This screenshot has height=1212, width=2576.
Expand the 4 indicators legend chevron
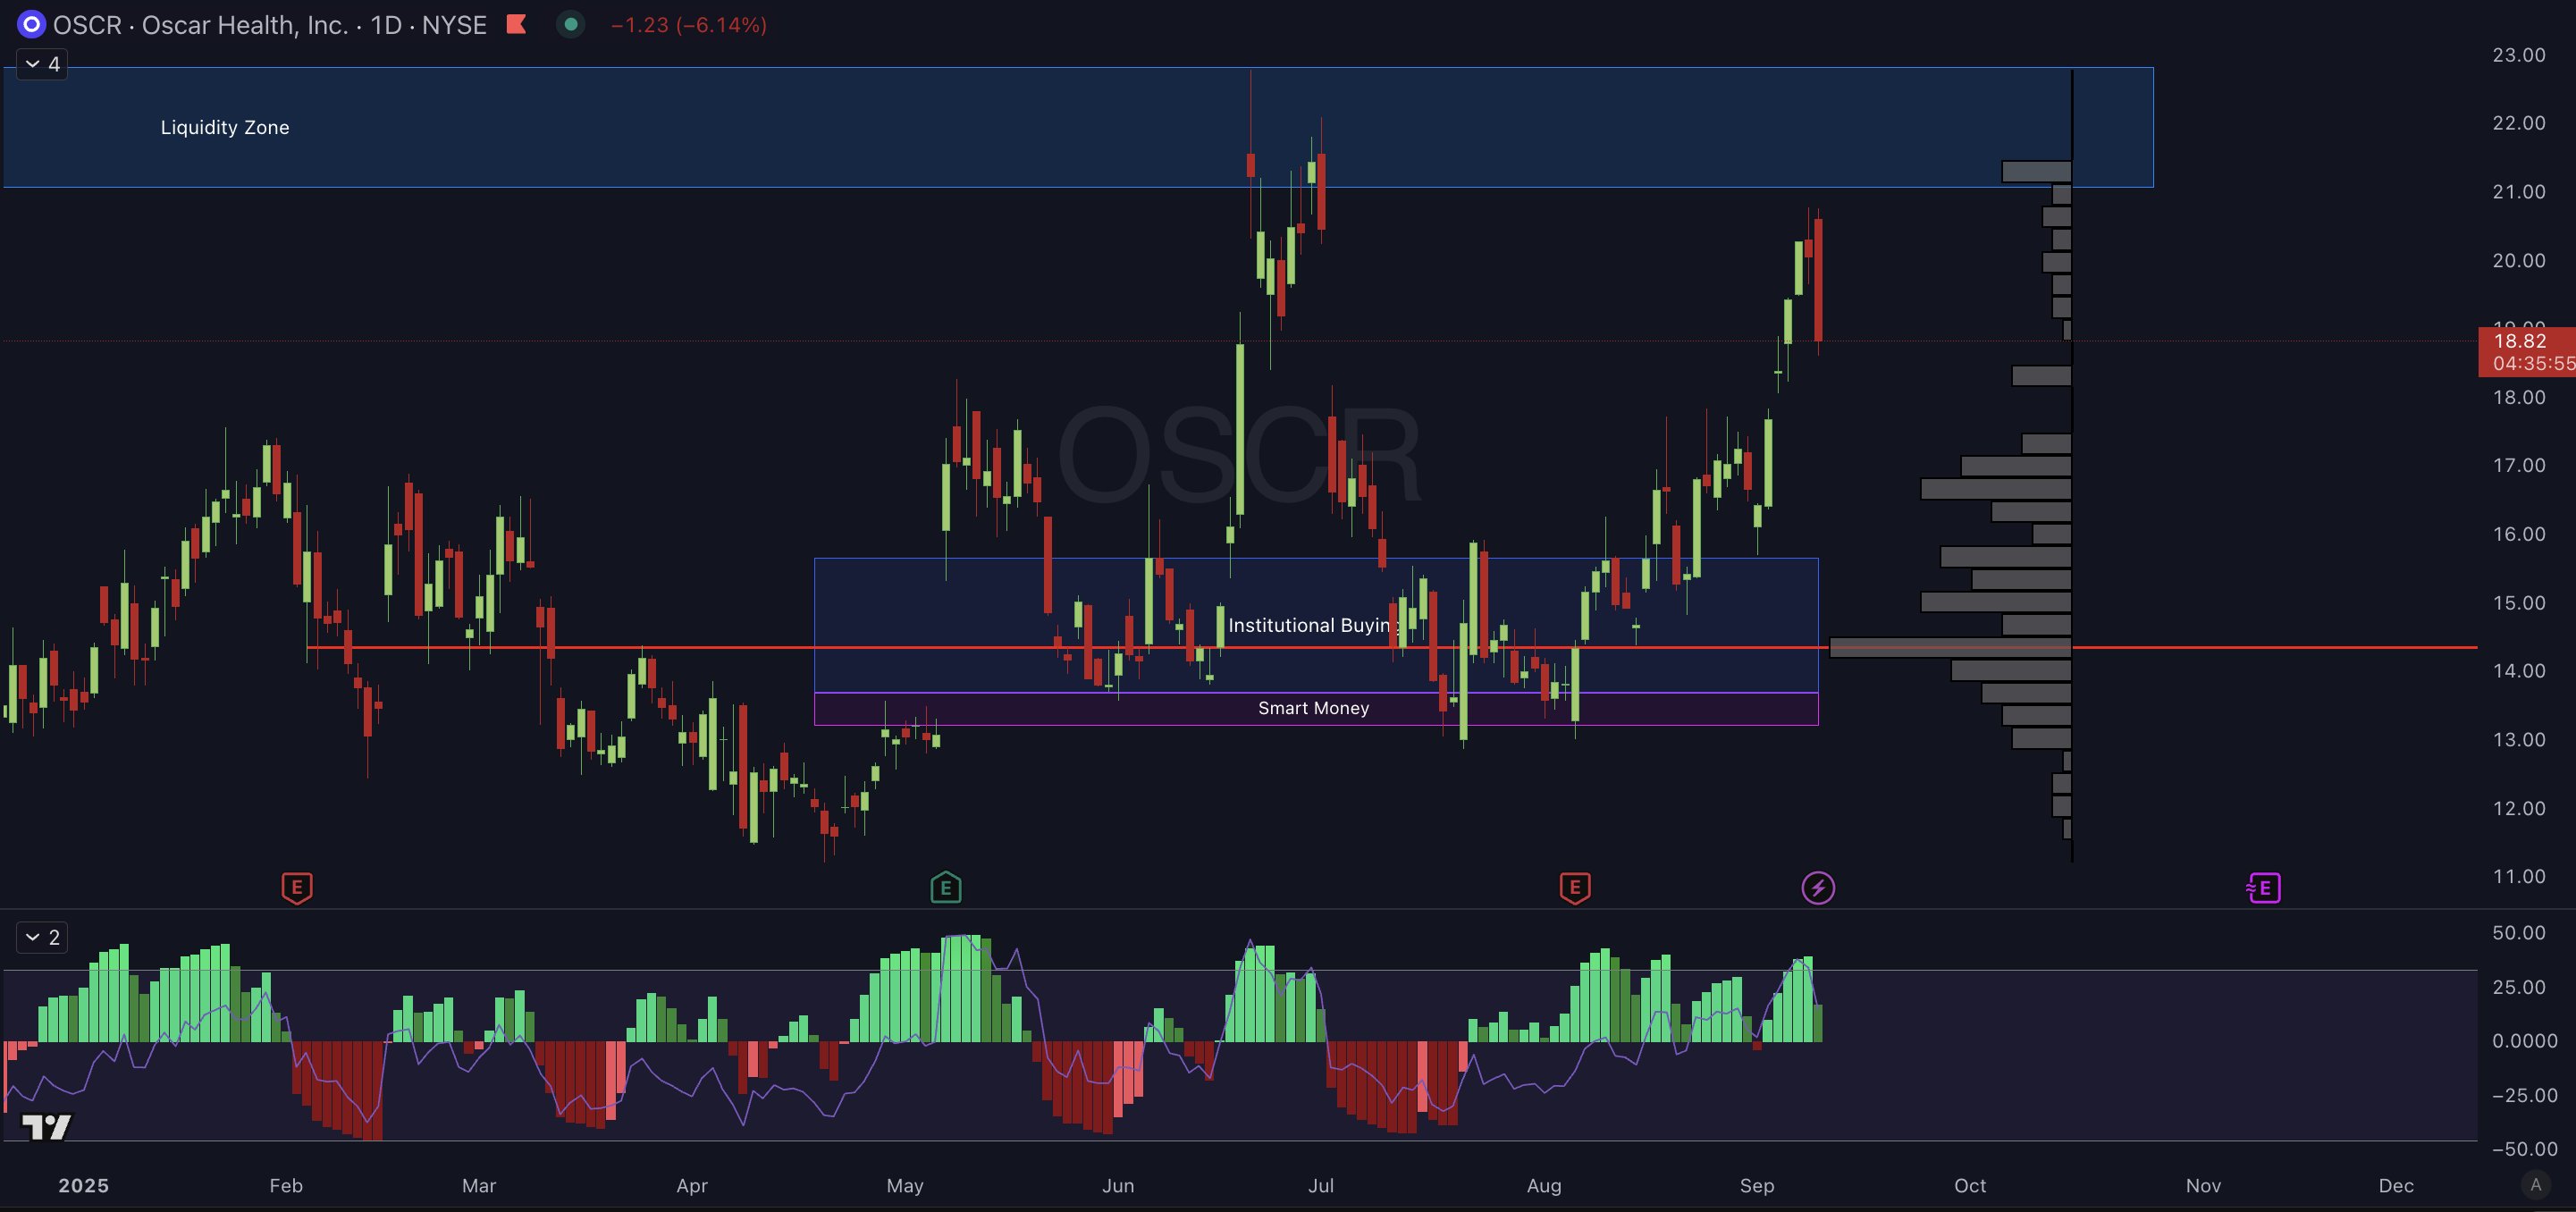pos(42,64)
